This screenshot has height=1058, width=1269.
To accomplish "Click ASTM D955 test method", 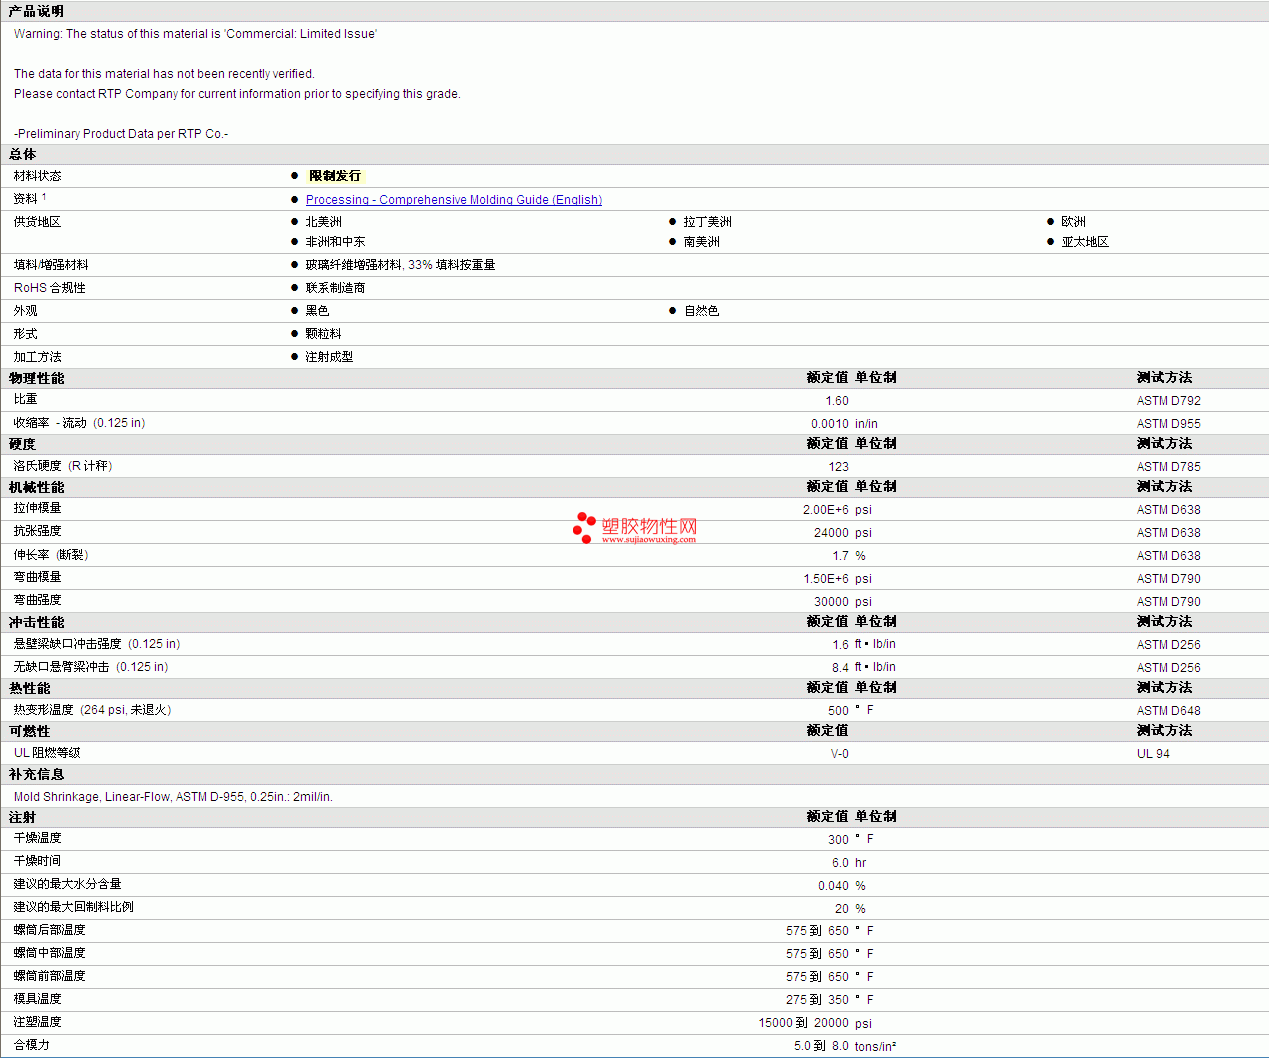I will (x=1169, y=424).
